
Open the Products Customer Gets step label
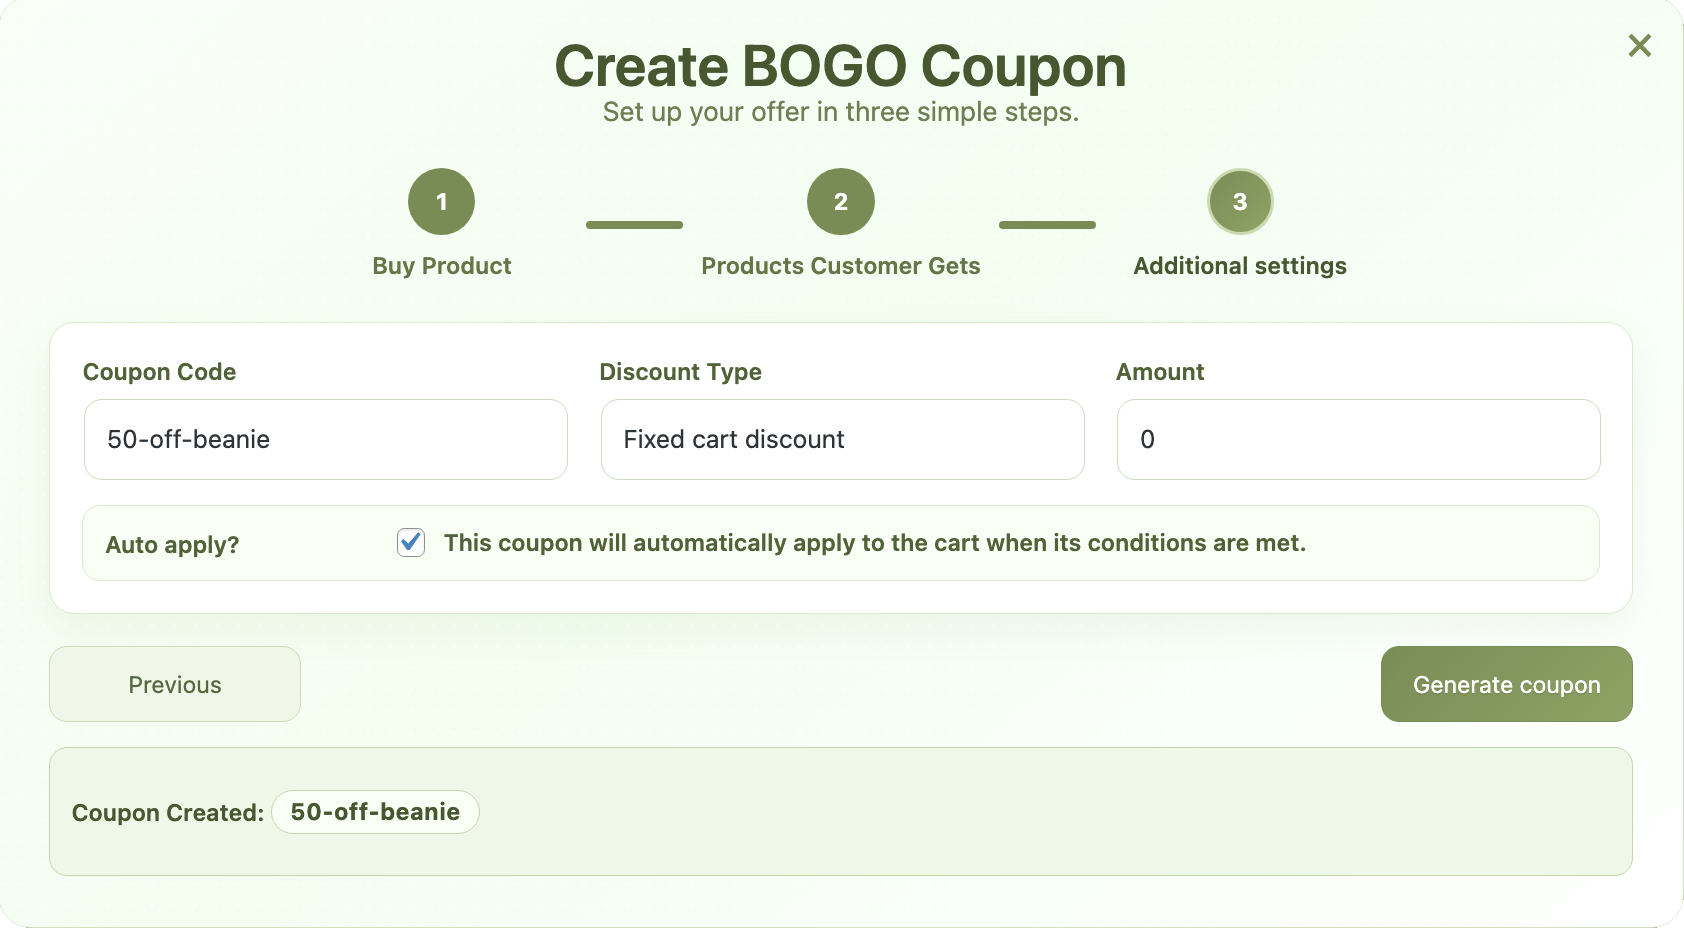click(840, 266)
